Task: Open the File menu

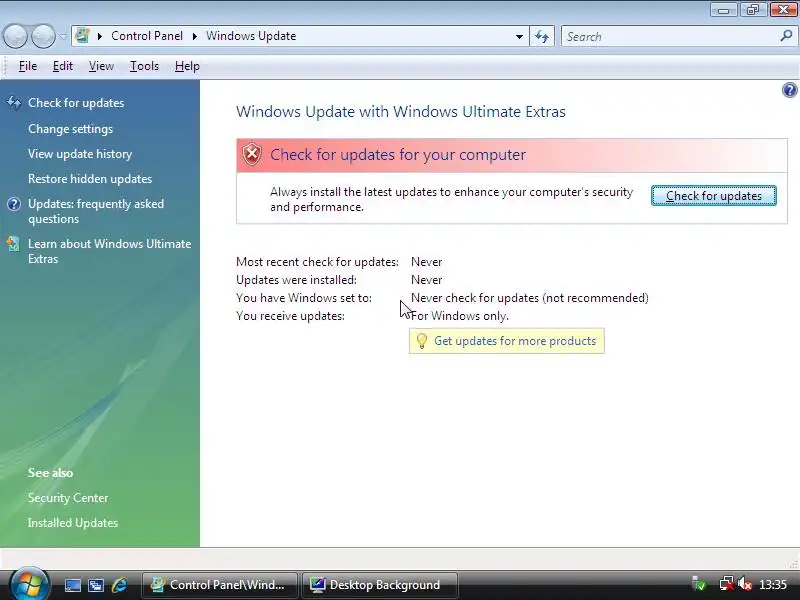Action: tap(28, 66)
